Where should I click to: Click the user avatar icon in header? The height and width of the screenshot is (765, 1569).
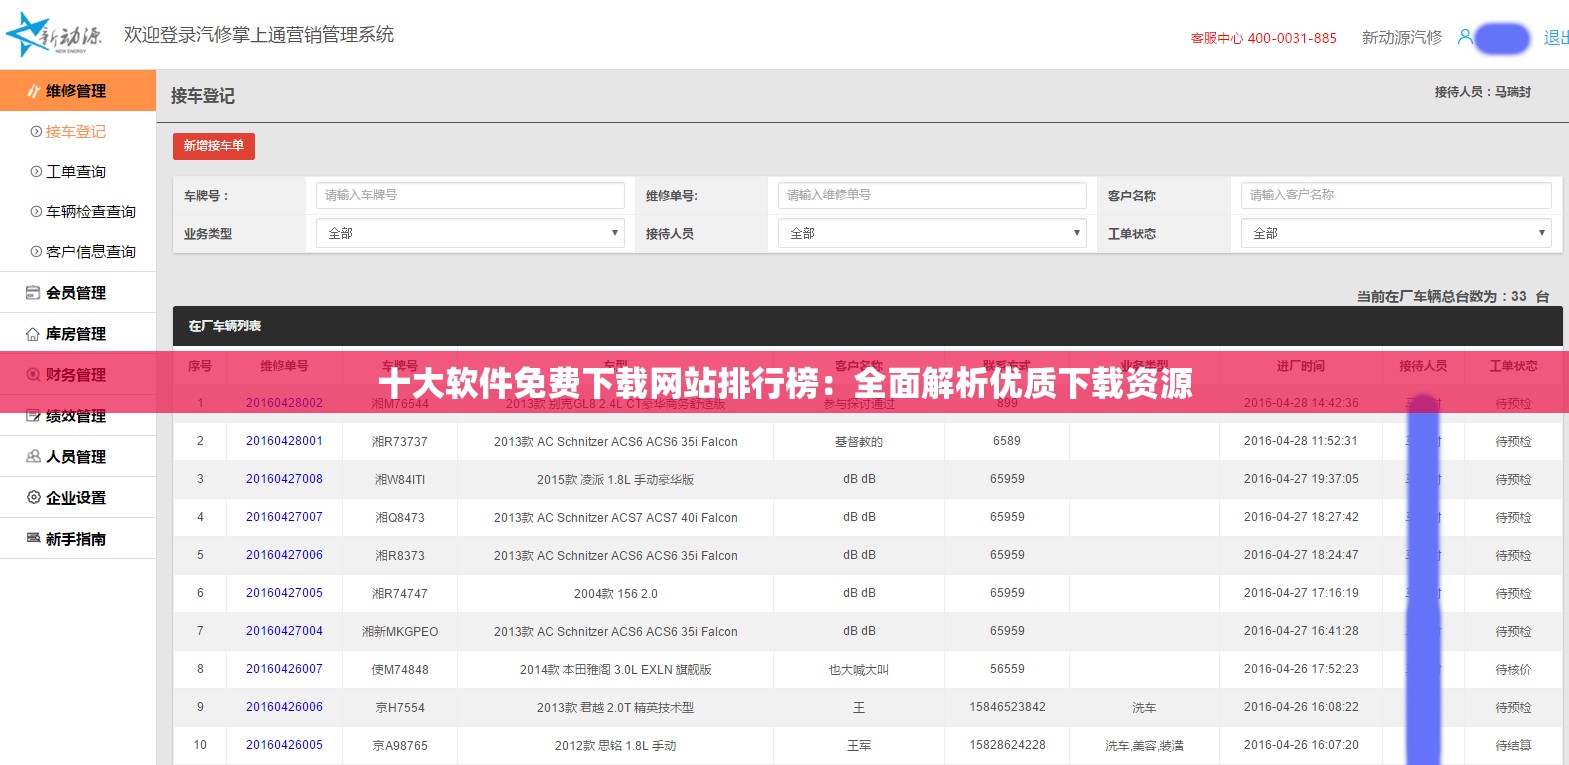click(1465, 37)
